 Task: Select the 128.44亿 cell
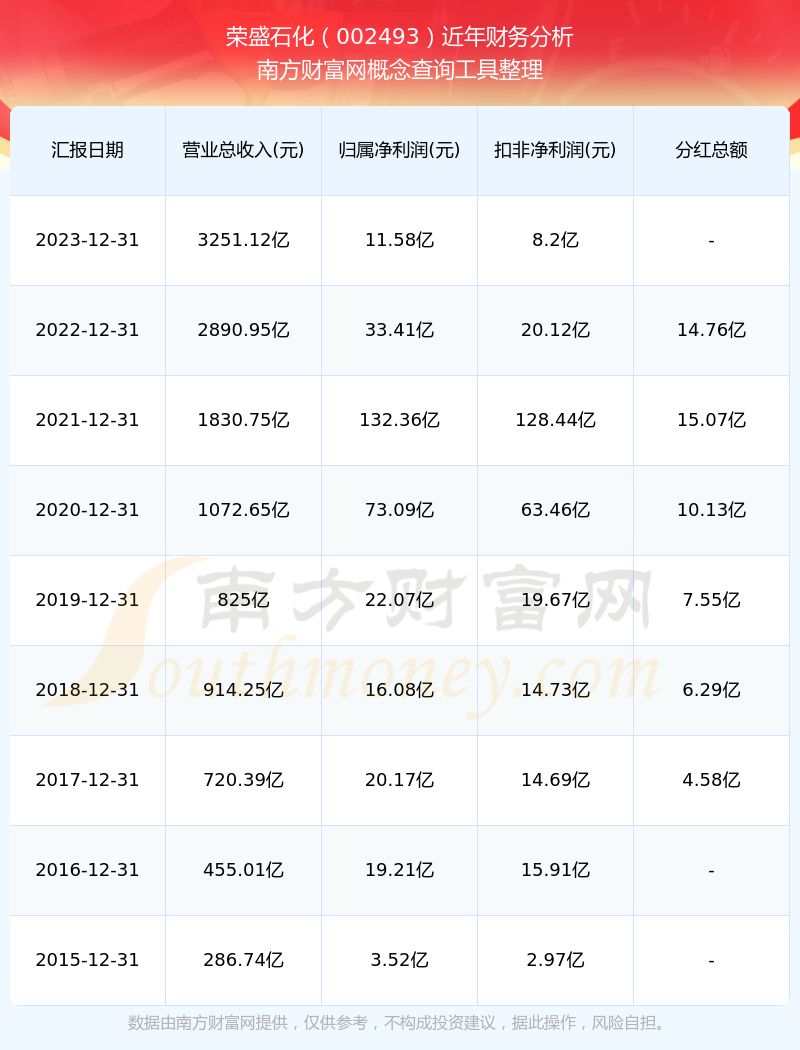[x=556, y=420]
